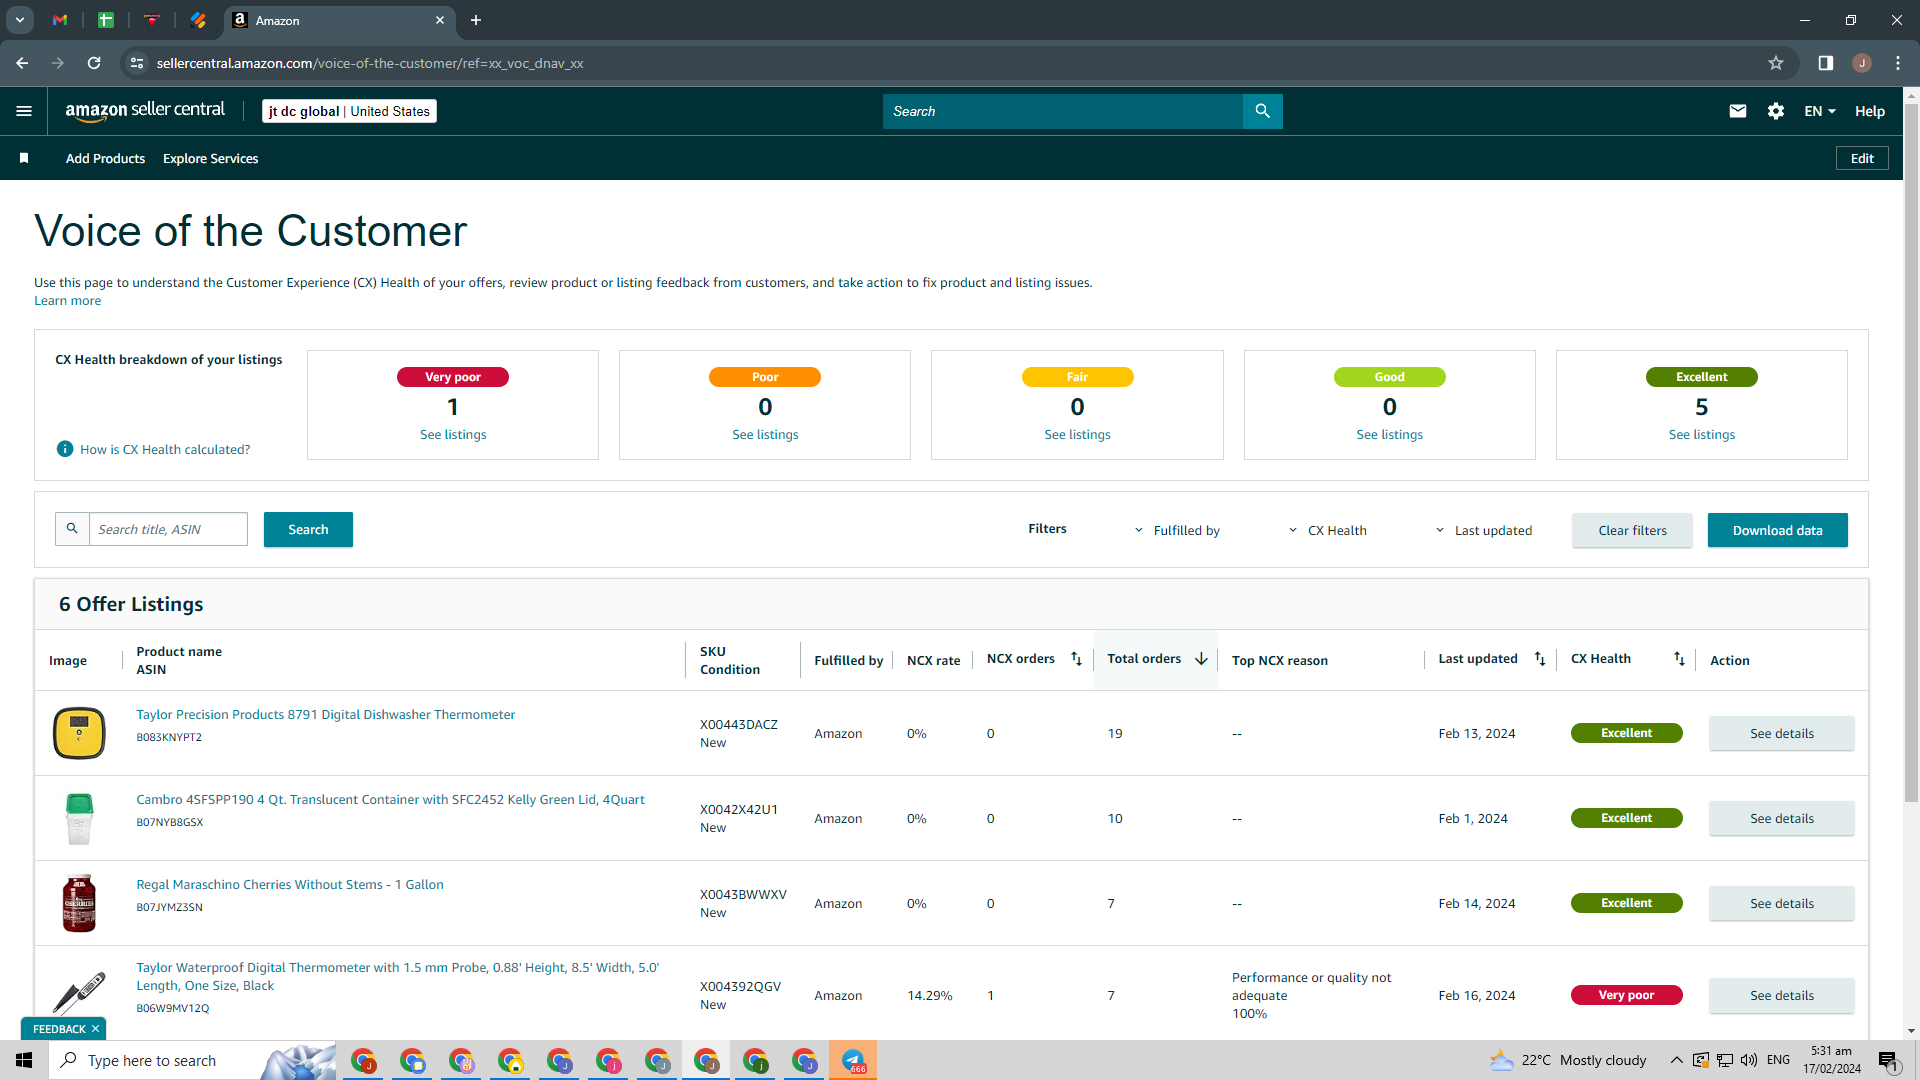Open a new browser tab
Viewport: 1920px width, 1080px height.
pyautogui.click(x=476, y=20)
